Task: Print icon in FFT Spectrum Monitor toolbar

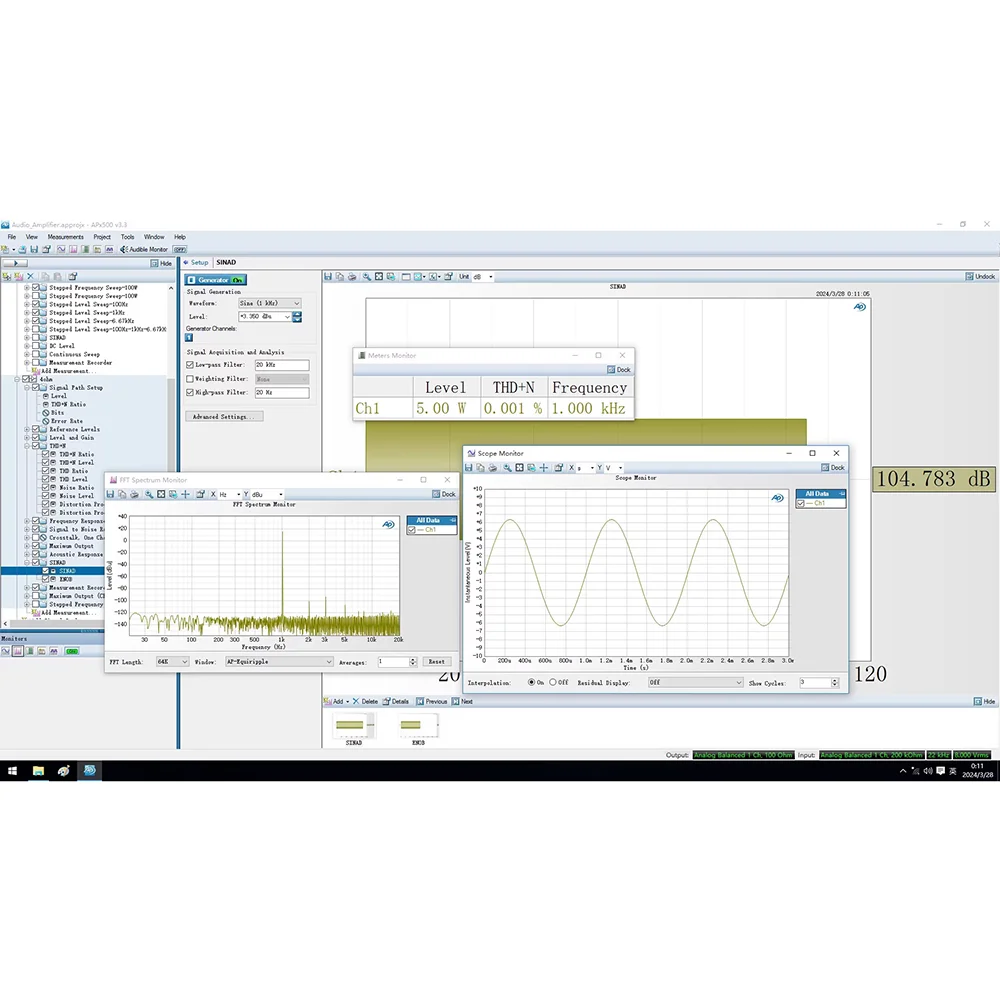Action: pyautogui.click(x=135, y=494)
